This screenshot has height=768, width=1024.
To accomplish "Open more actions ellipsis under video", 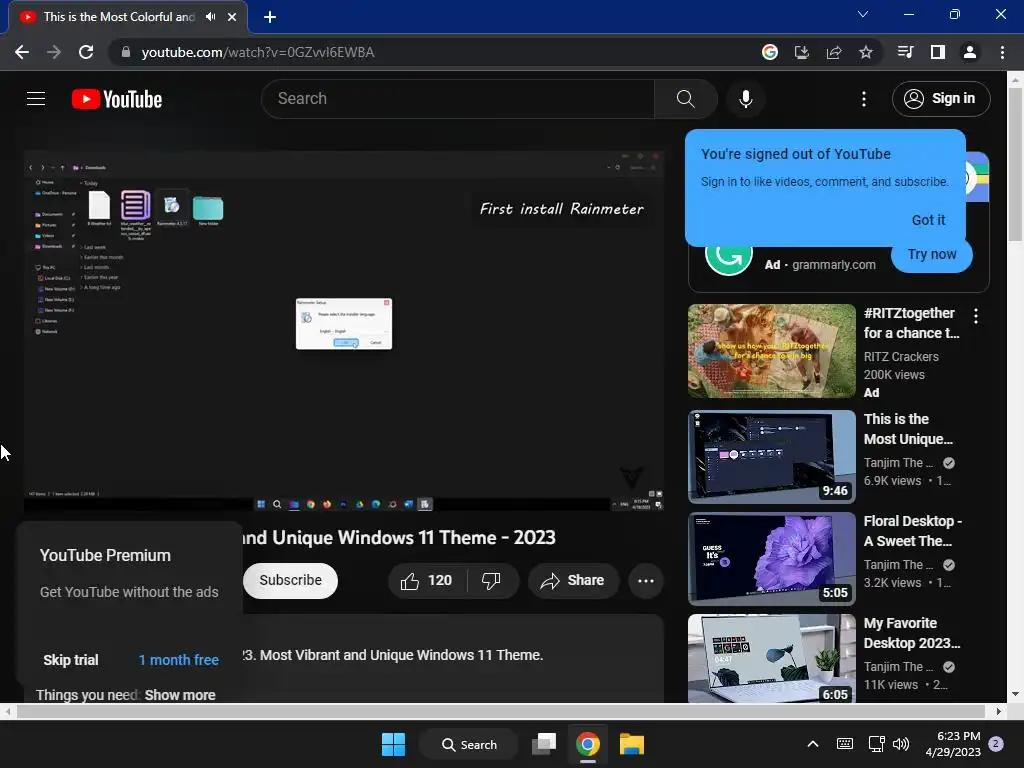I will click(645, 581).
